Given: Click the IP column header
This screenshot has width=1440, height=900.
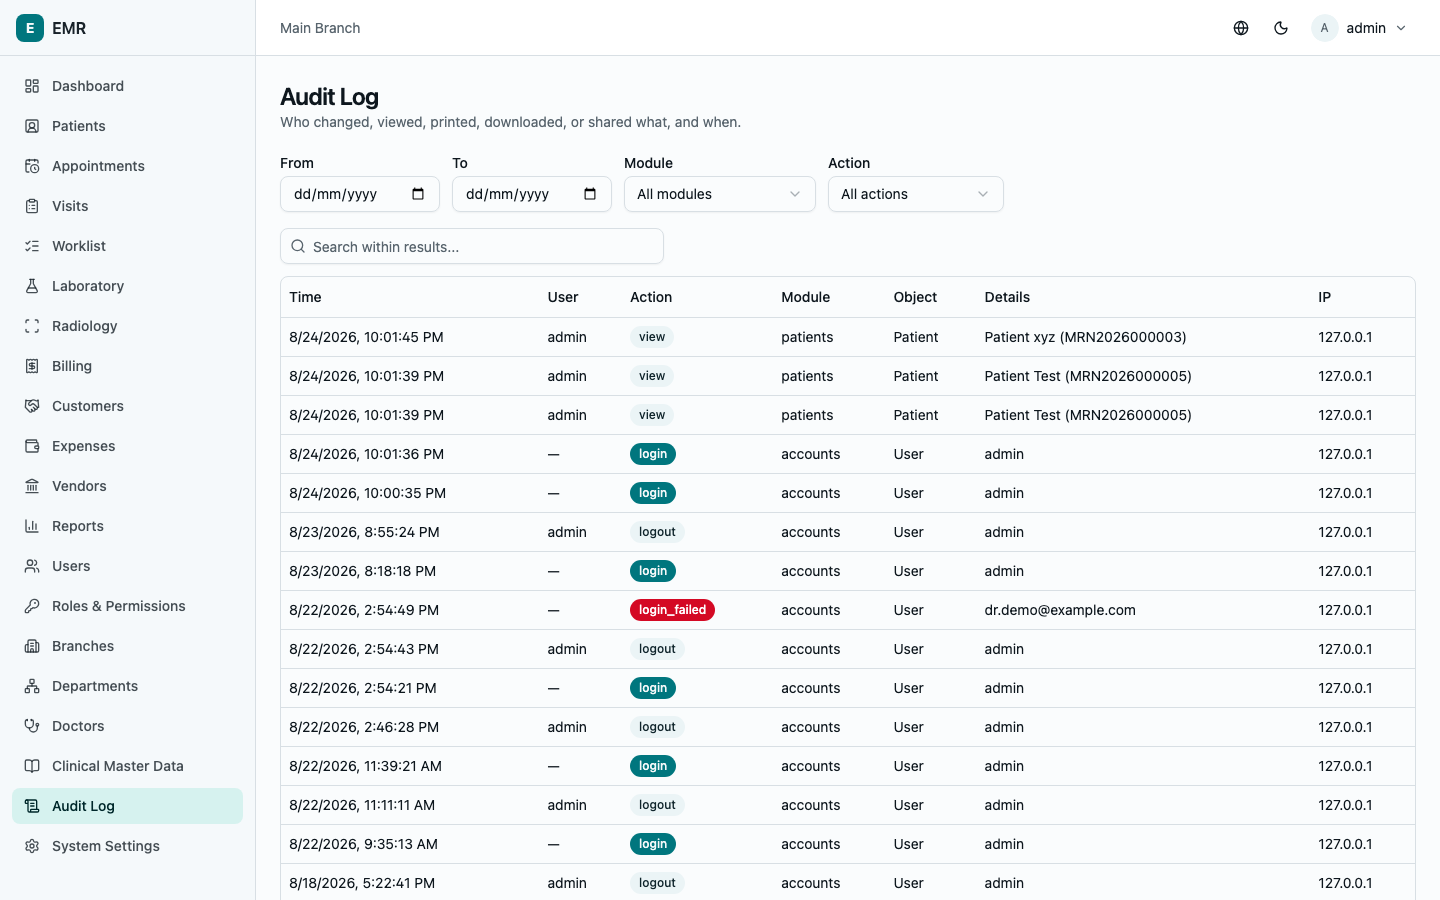Looking at the screenshot, I should (x=1324, y=297).
